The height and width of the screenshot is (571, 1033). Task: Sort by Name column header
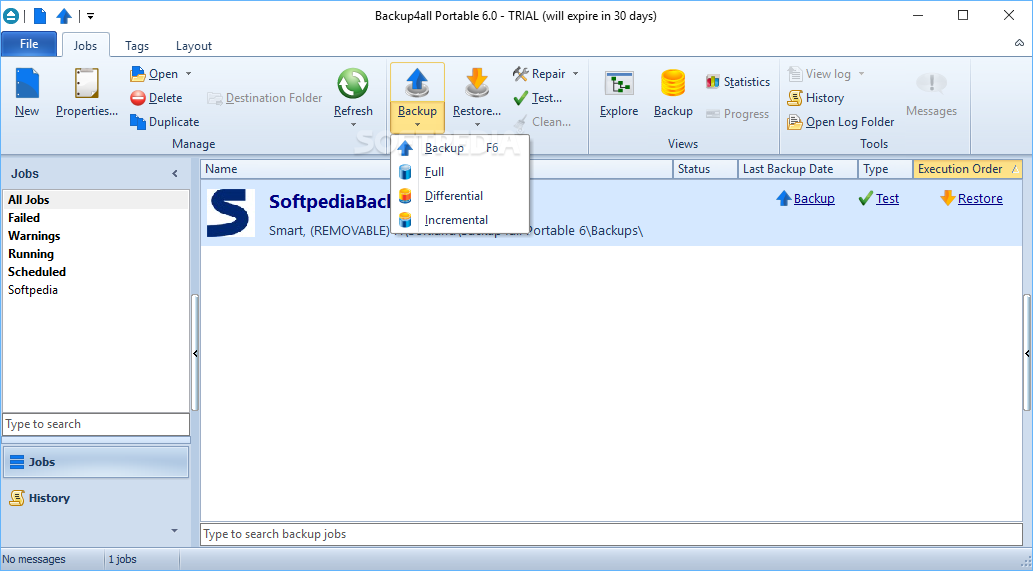coord(436,169)
